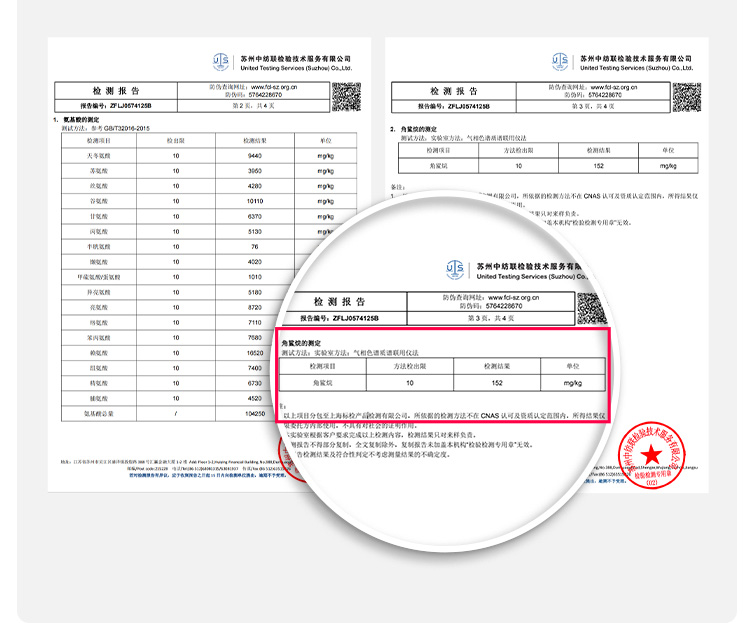
Task: Select the result value 5130
Action: [255, 232]
